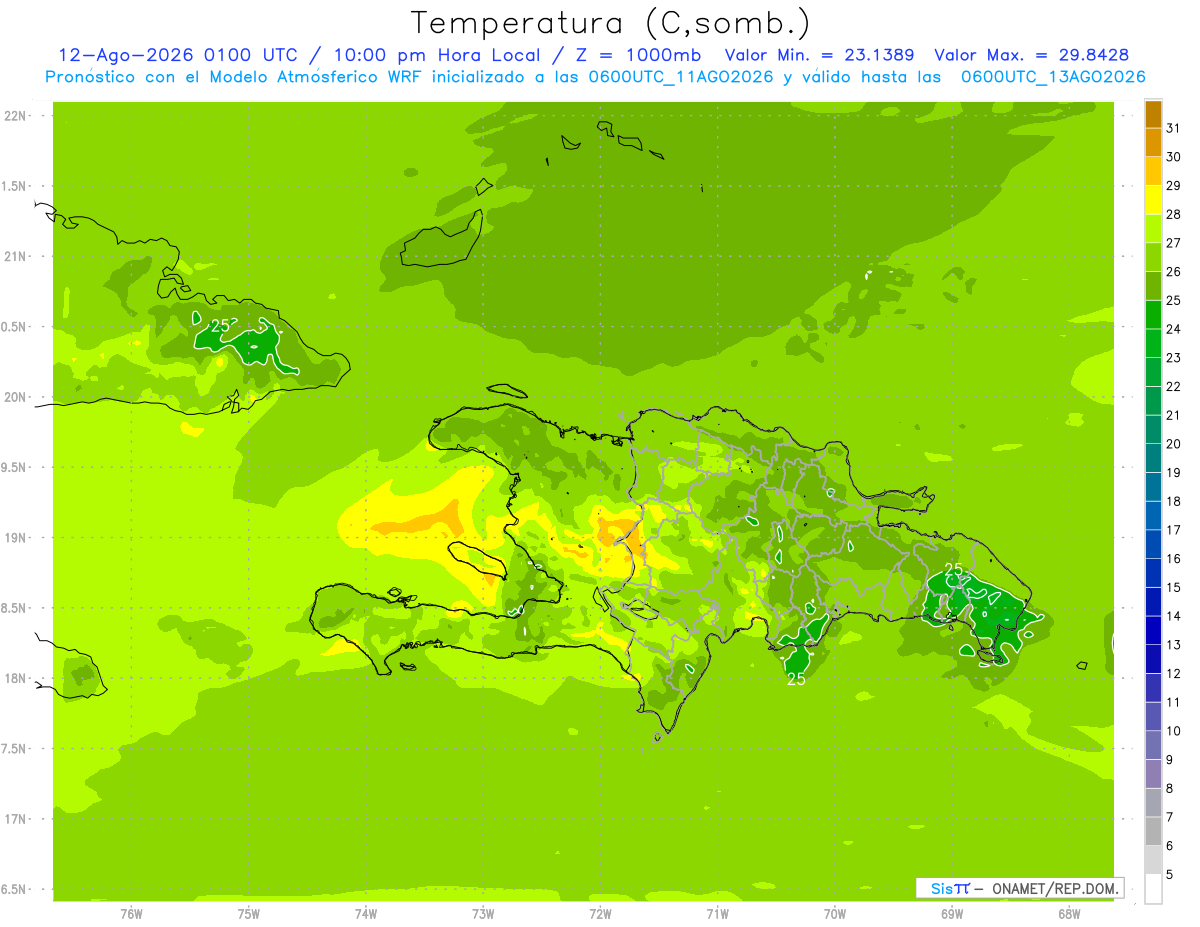
Task: Click the "69W" longitude label
Action: (x=952, y=913)
